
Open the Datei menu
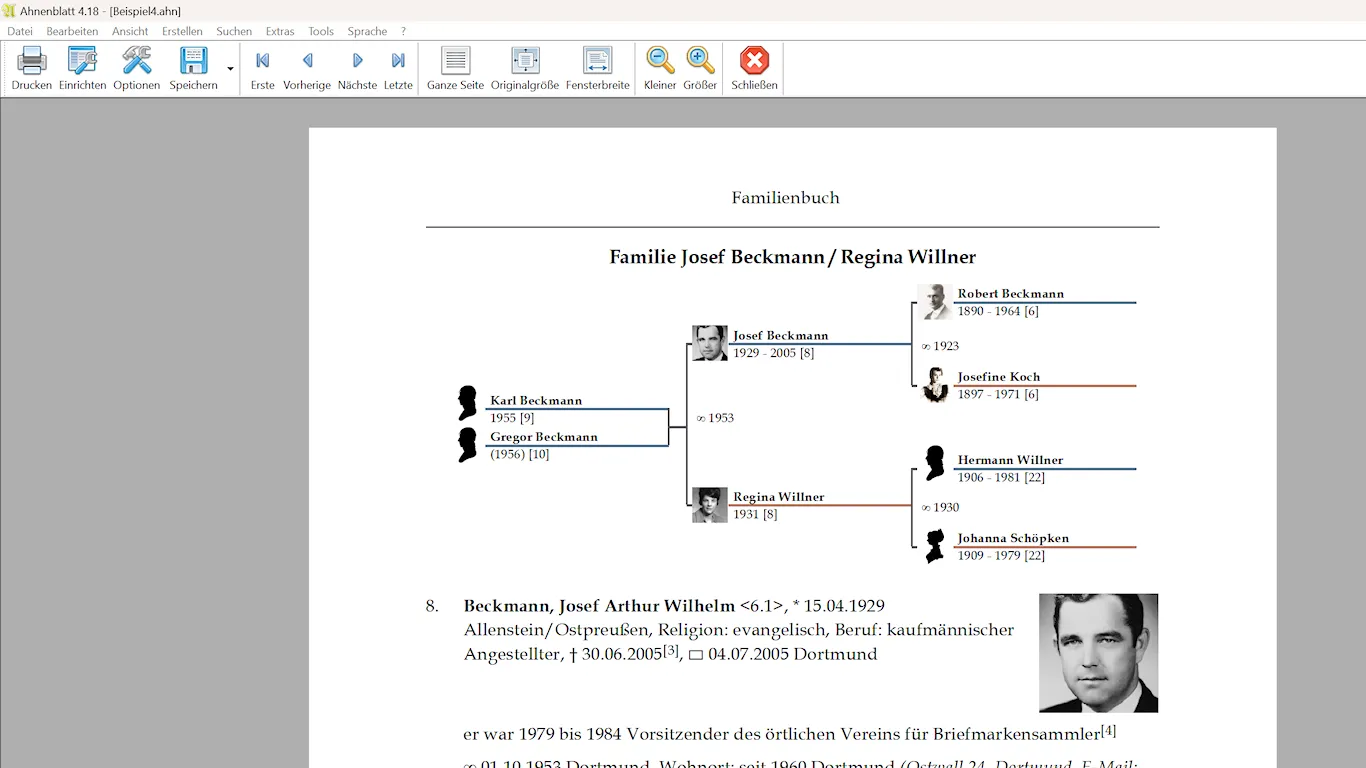tap(20, 31)
